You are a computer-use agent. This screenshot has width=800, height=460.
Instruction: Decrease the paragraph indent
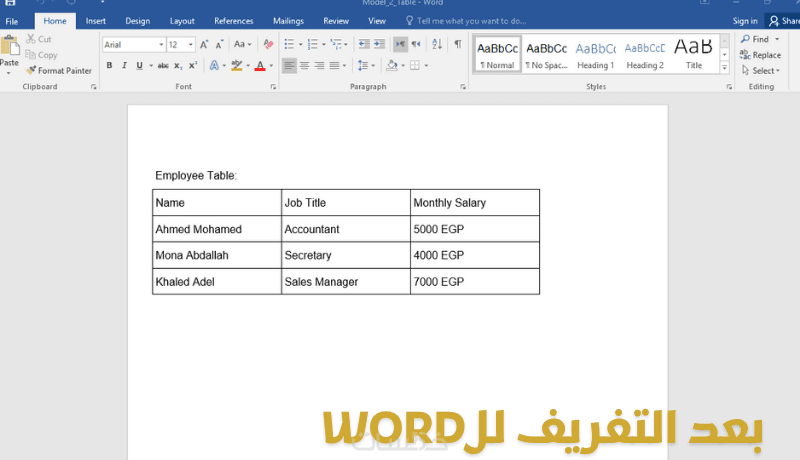(x=364, y=44)
